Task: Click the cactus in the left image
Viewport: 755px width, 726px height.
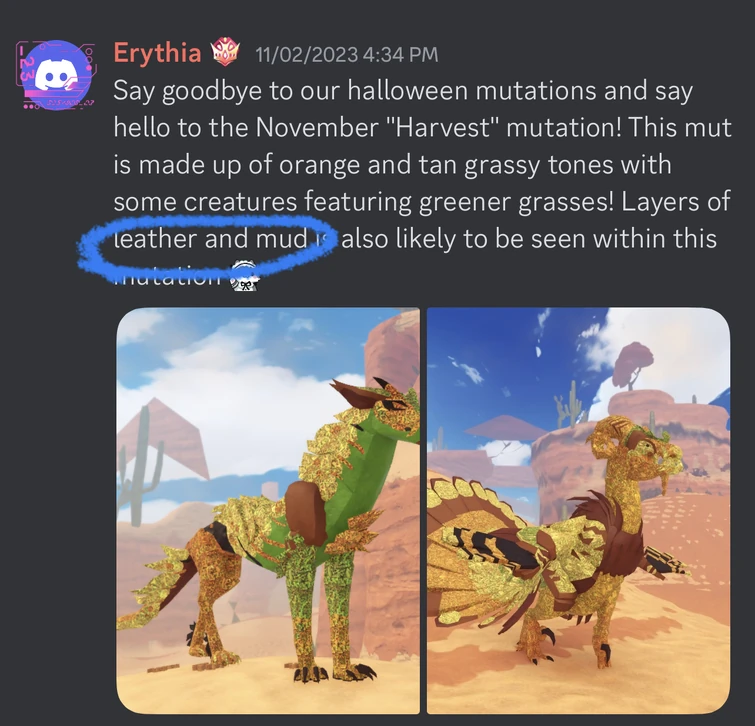Action: (x=142, y=472)
